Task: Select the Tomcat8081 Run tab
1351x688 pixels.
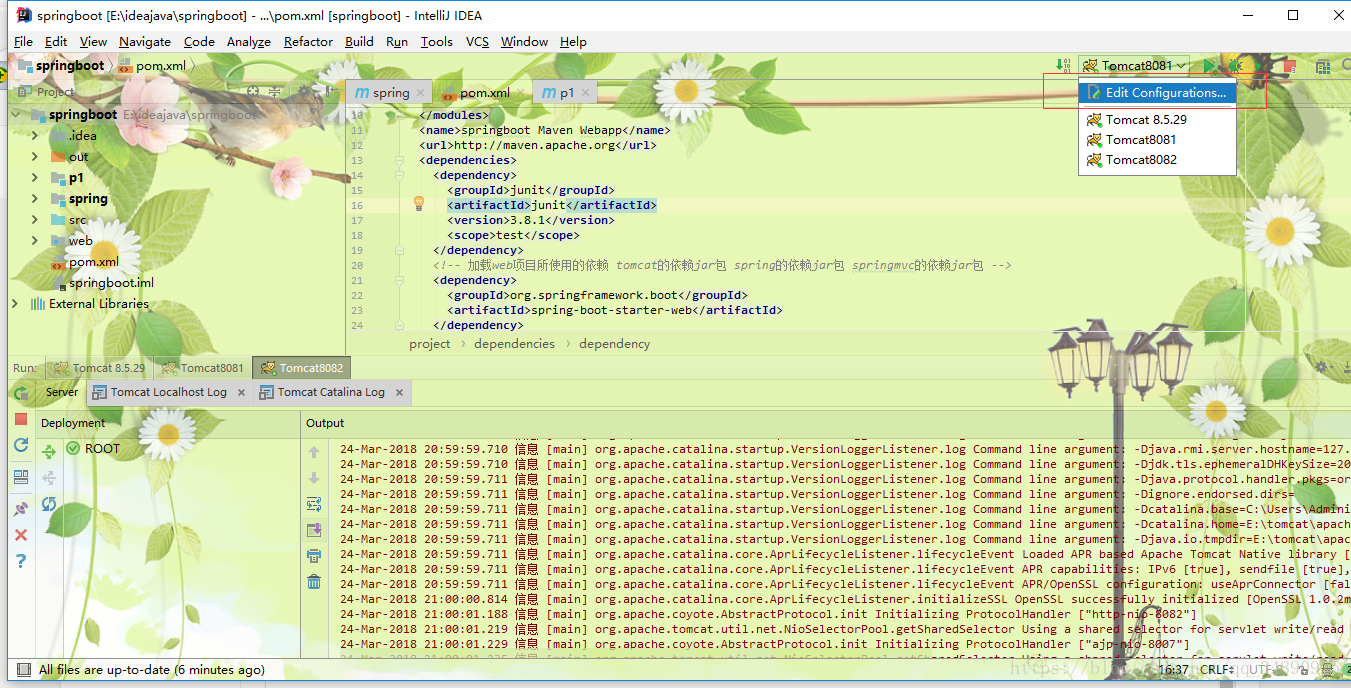Action: 202,368
